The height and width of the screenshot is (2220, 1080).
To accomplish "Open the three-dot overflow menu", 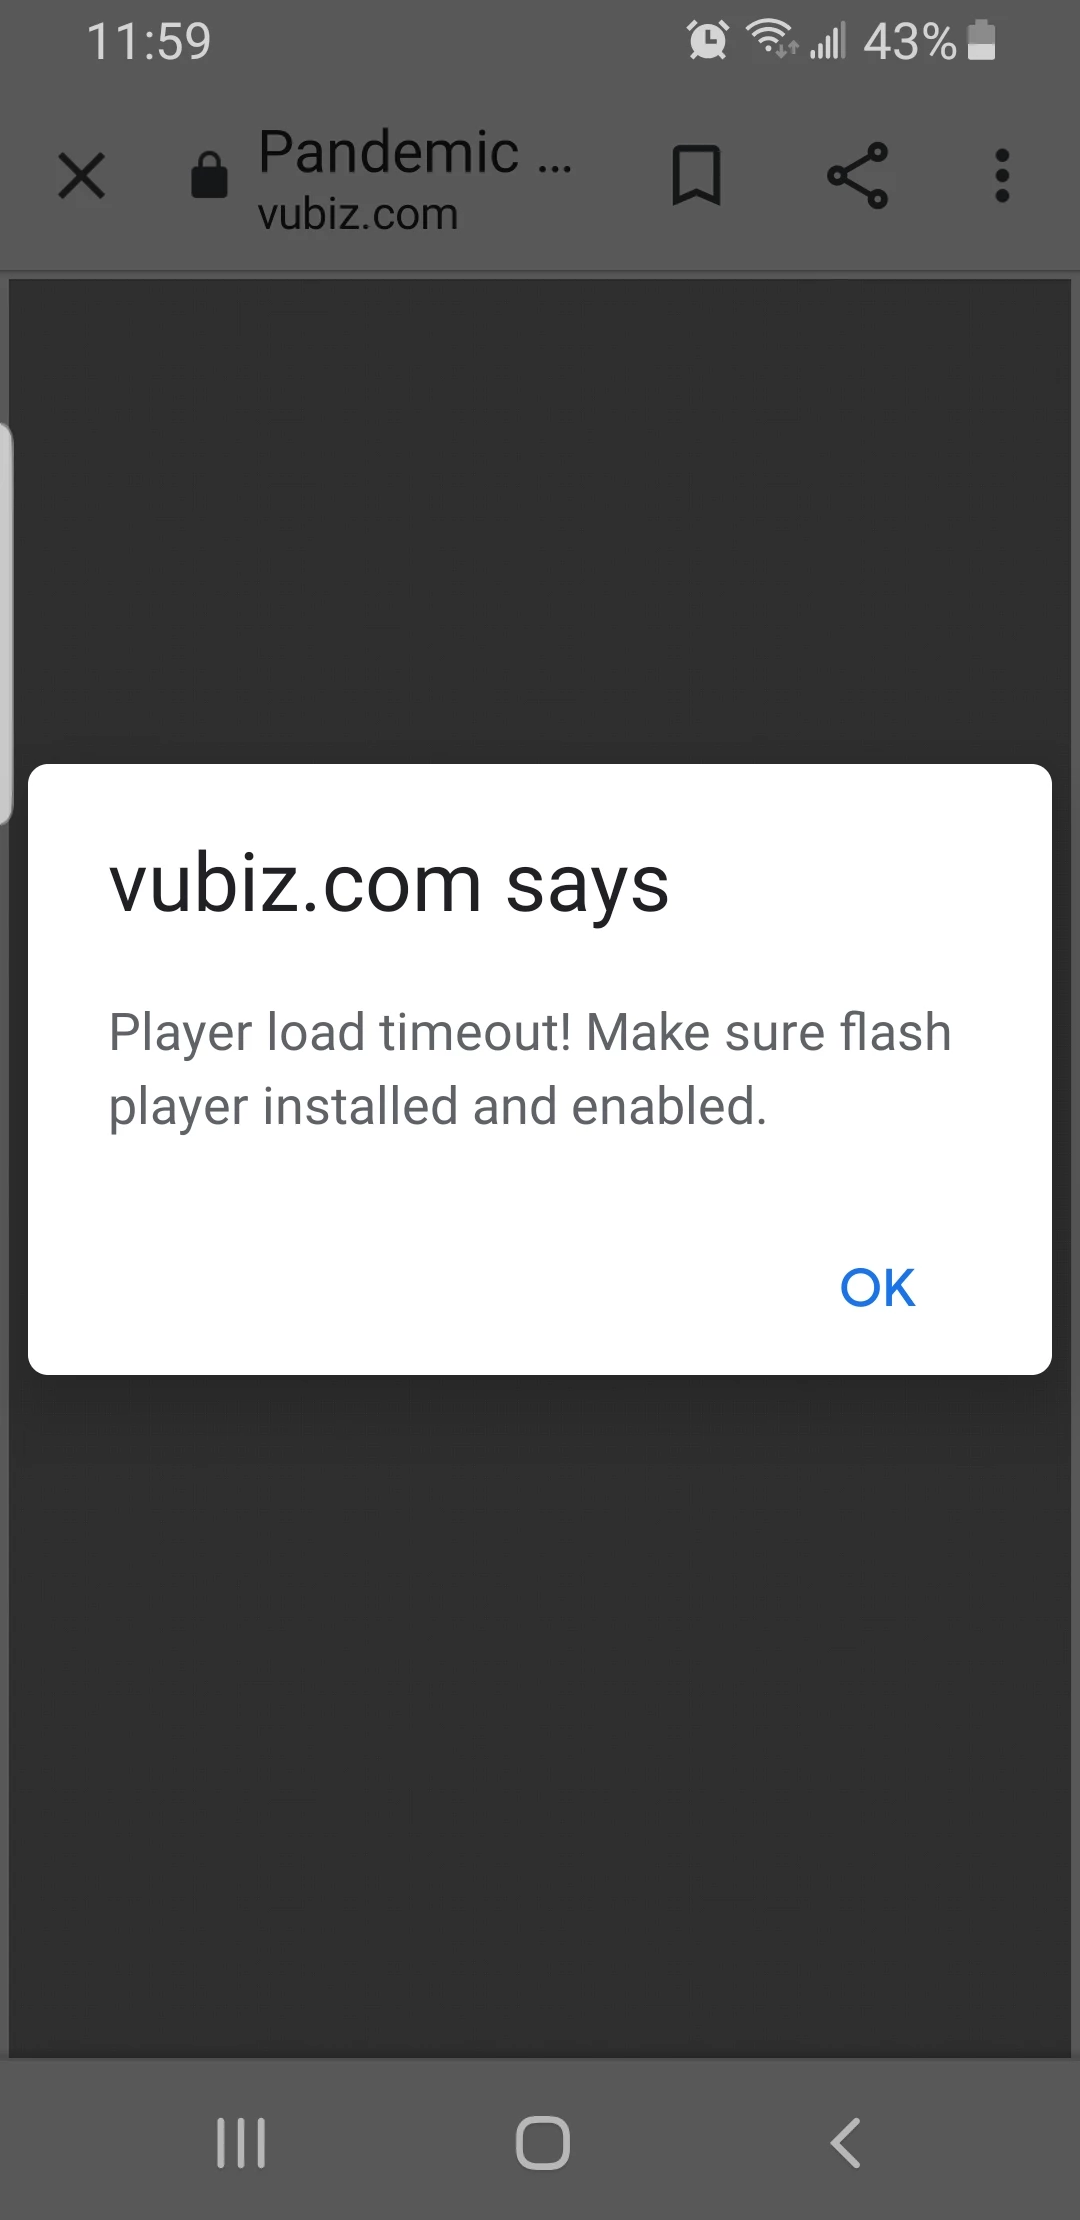I will click(1002, 176).
